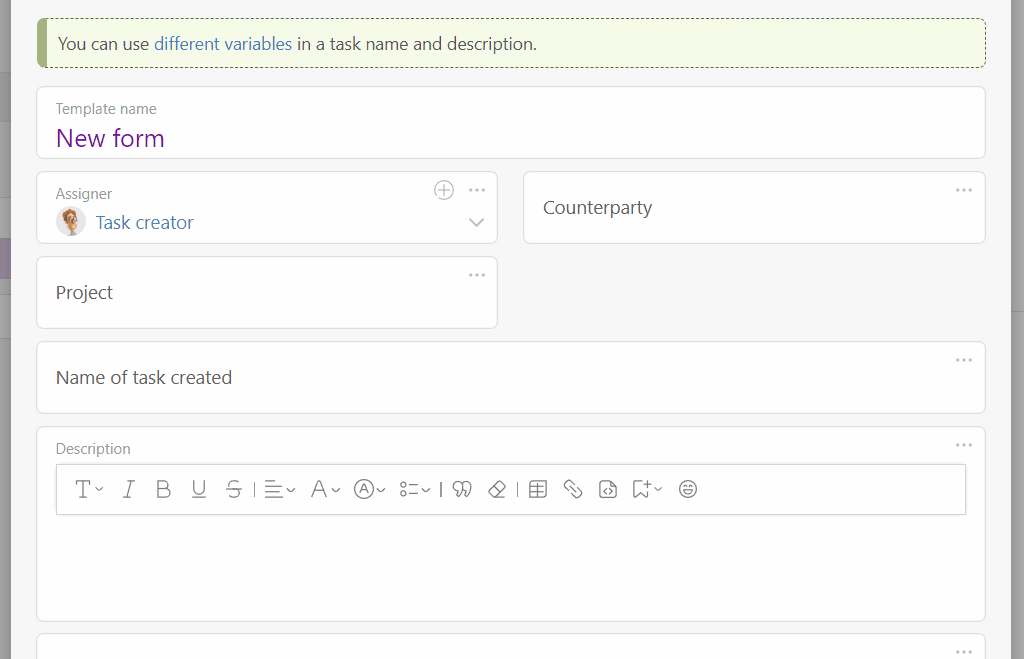Apply strikethrough formatting

[x=234, y=489]
